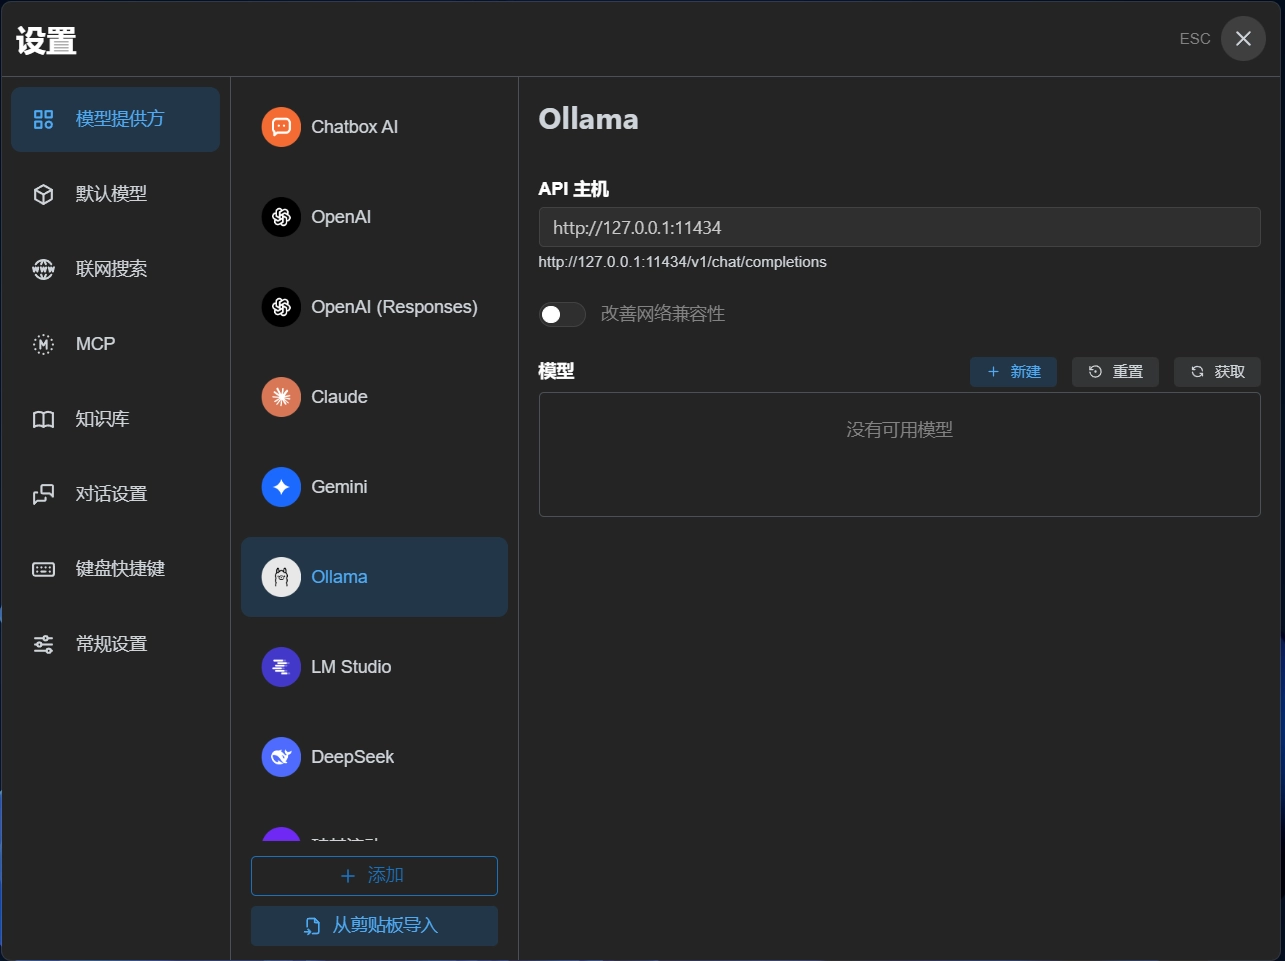Close the settings dialog with X
This screenshot has height=961, width=1285.
coord(1243,39)
